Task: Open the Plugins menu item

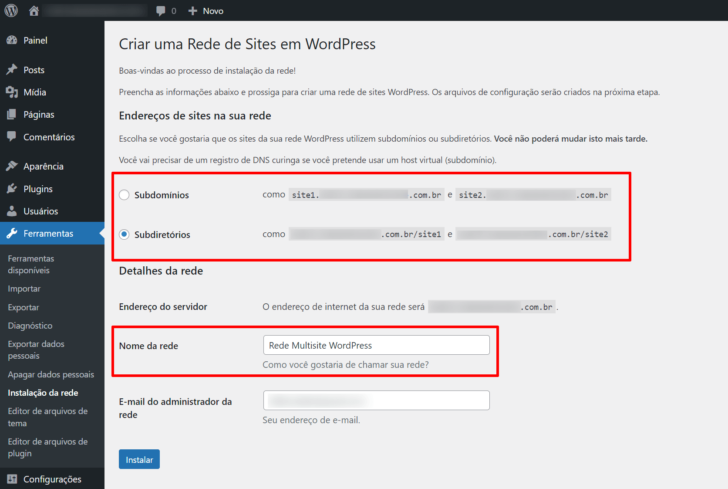Action: tap(52, 189)
